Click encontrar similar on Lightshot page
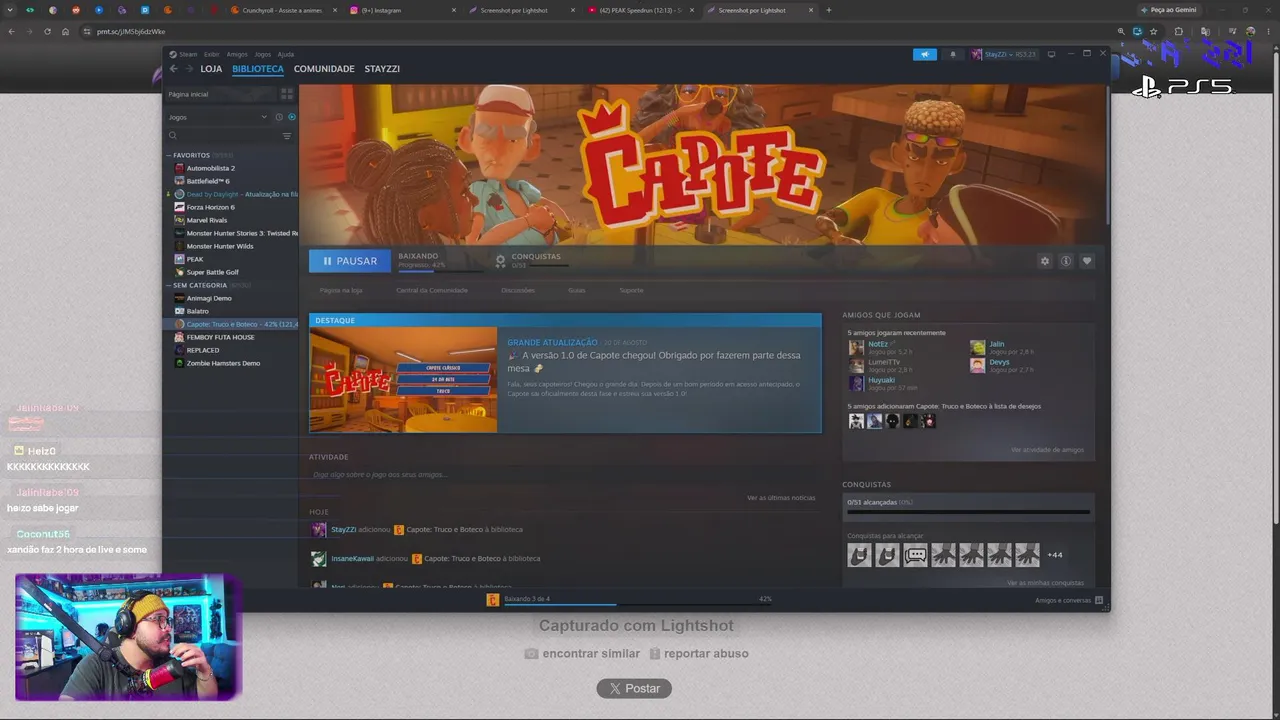This screenshot has width=1280, height=720. tap(582, 654)
